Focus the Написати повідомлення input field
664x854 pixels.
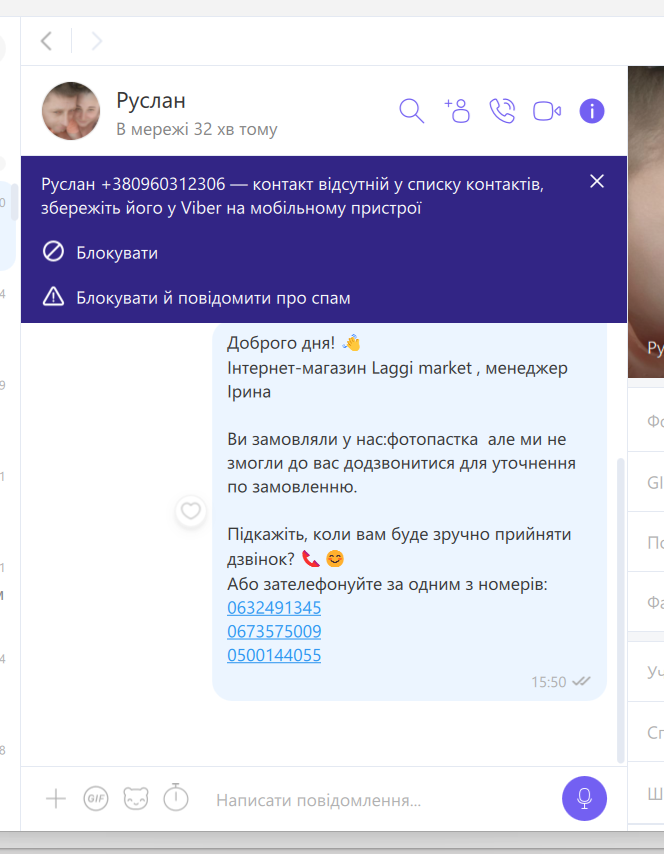(x=381, y=800)
